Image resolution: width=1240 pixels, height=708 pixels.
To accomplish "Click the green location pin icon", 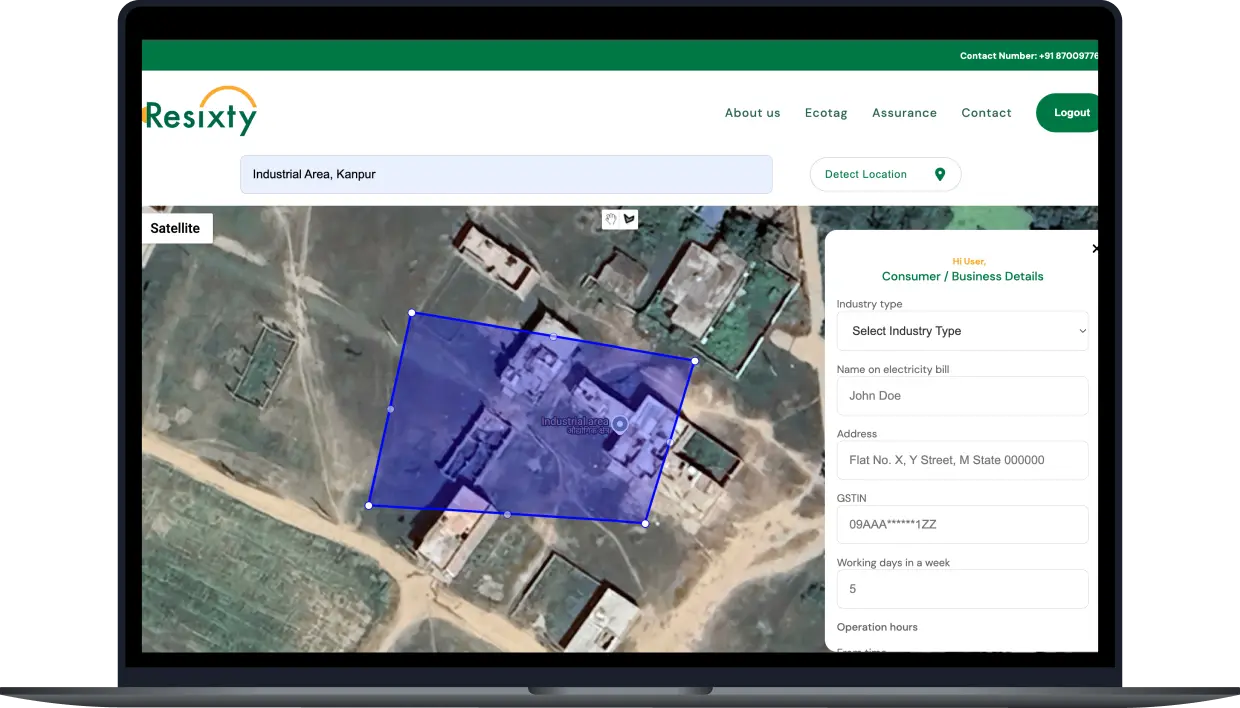I will 940,174.
